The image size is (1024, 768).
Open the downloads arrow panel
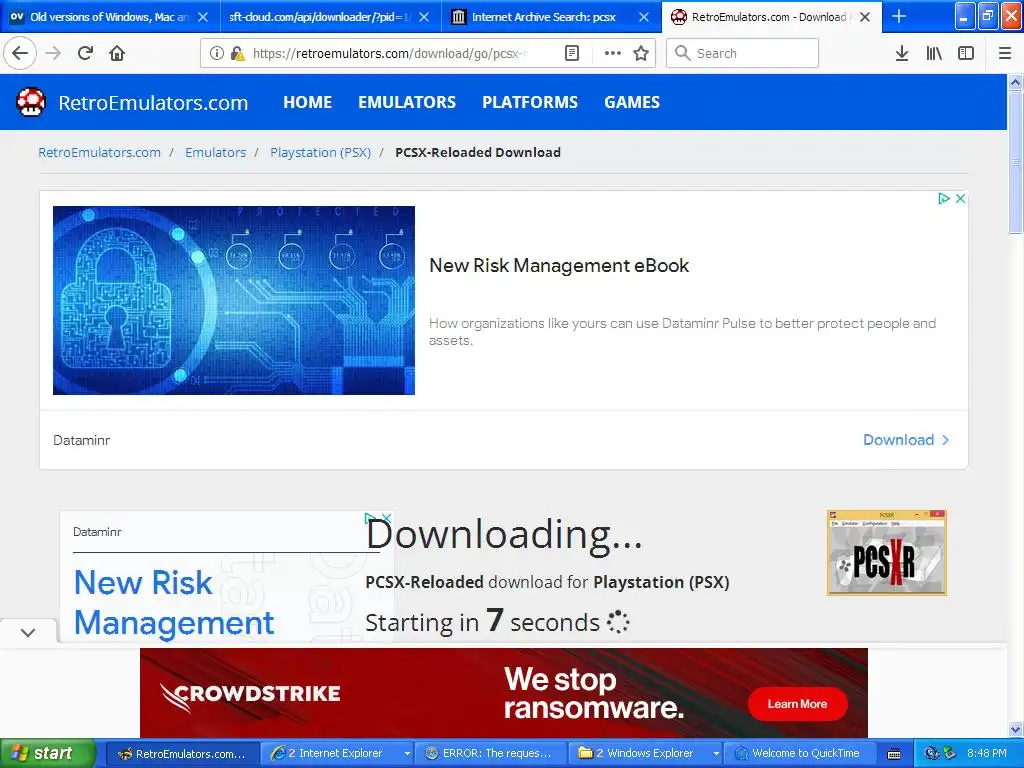[902, 53]
